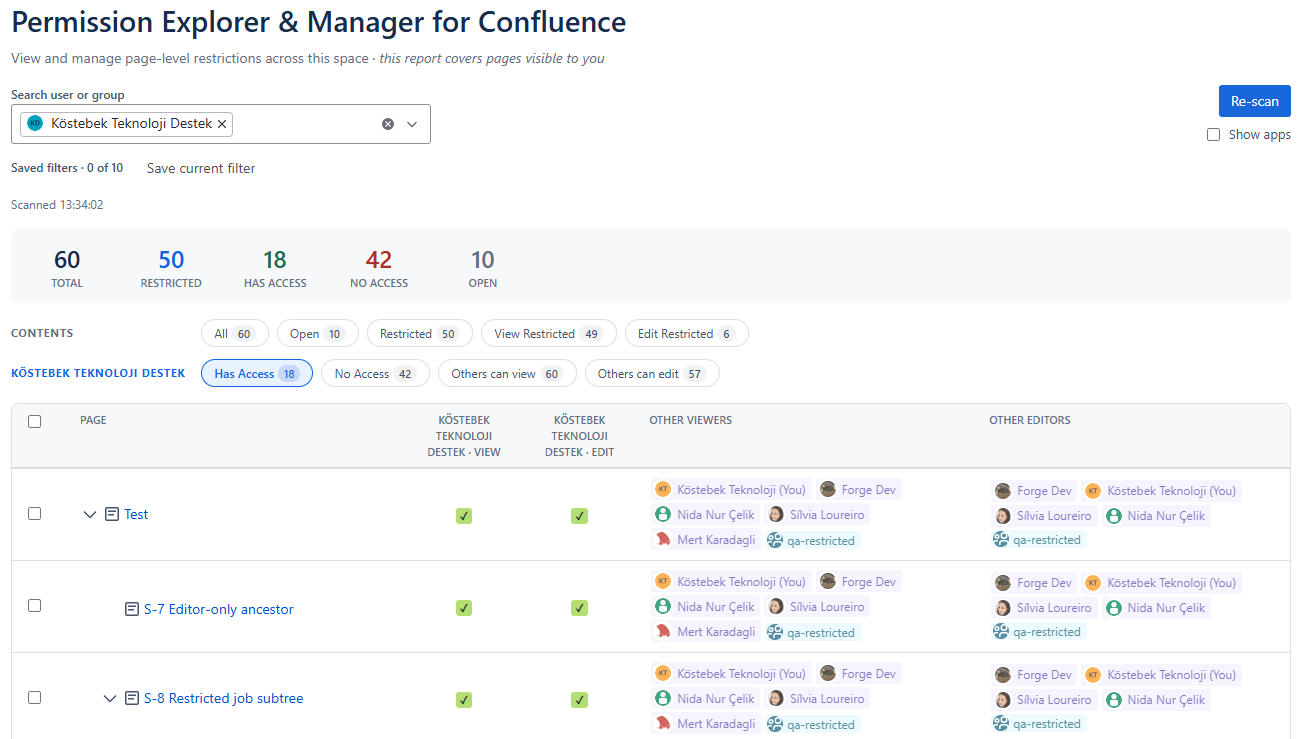This screenshot has width=1300, height=739.
Task: Click the Scanned 13:34:02 timestamp
Action: (57, 205)
